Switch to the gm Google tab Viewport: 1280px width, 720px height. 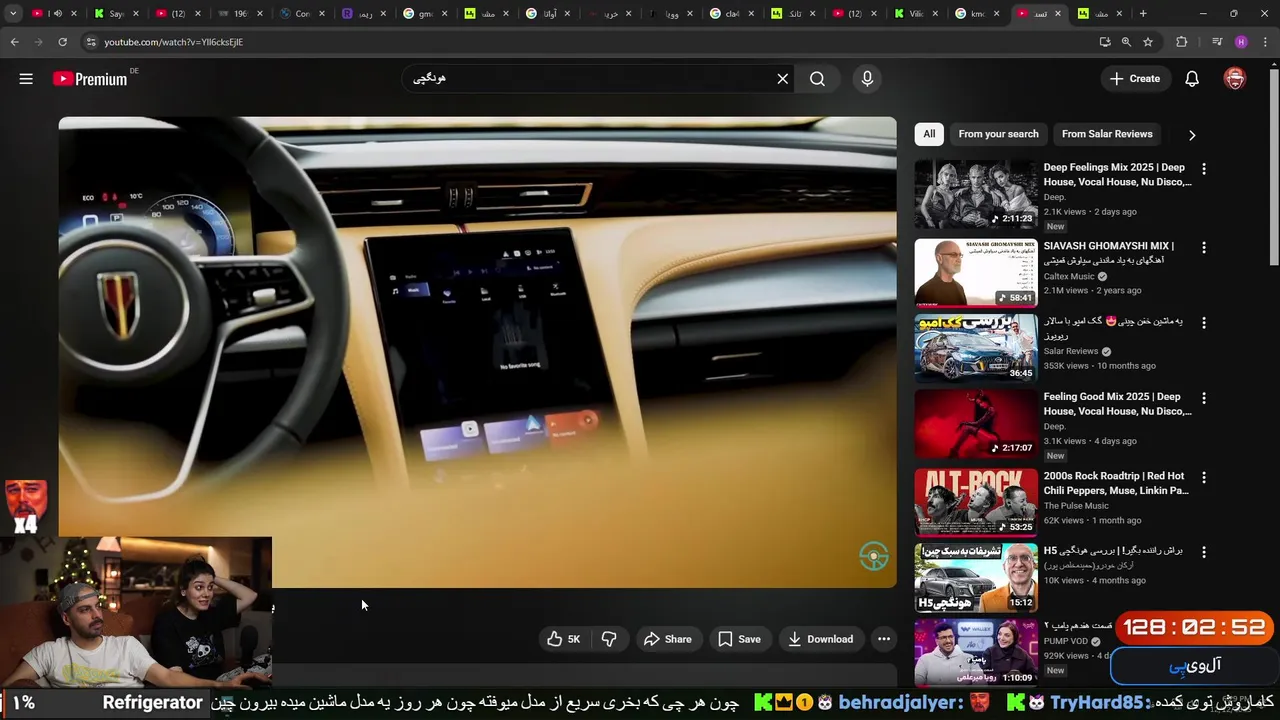(x=427, y=14)
